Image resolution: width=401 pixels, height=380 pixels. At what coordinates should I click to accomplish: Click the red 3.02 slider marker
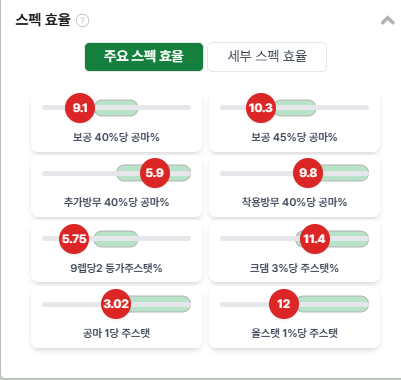coord(116,304)
